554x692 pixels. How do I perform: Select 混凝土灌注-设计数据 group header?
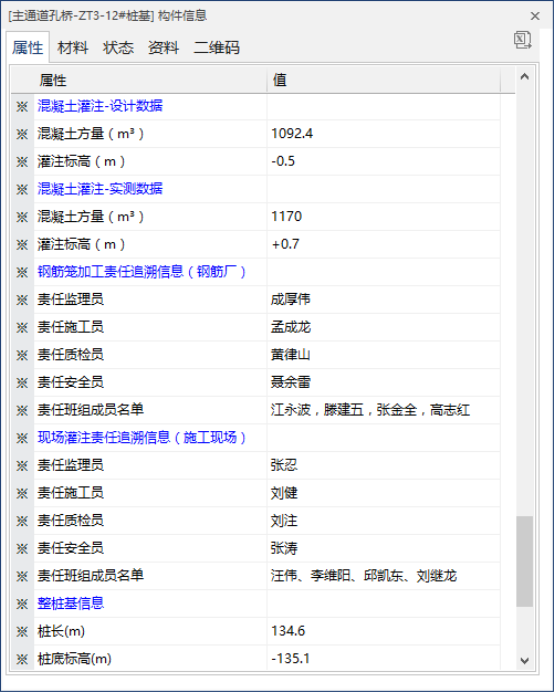[100, 106]
